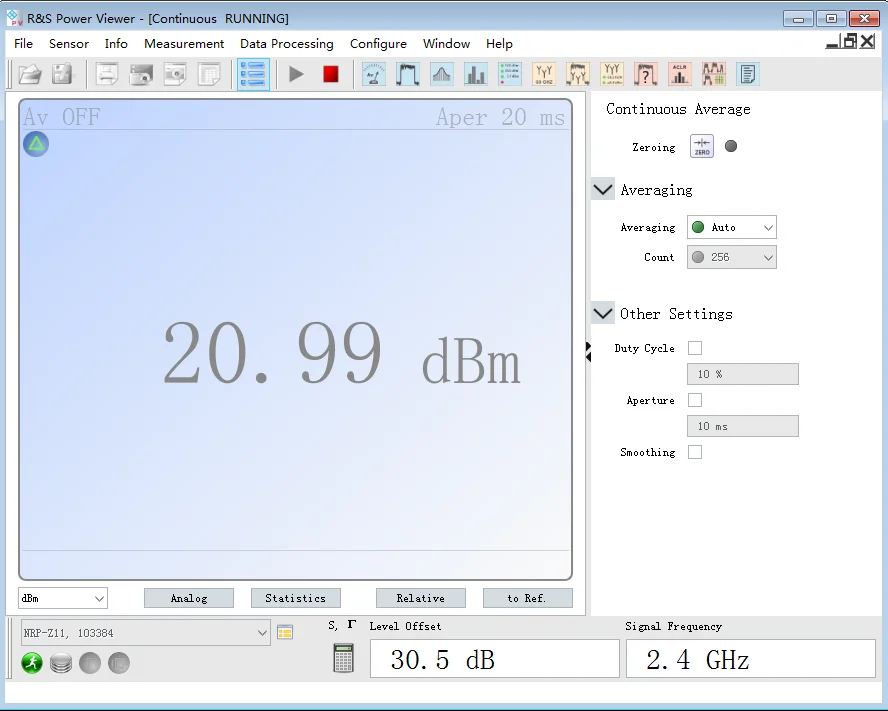Stop measurement with the red square button
Image resolution: width=888 pixels, height=711 pixels.
point(331,74)
